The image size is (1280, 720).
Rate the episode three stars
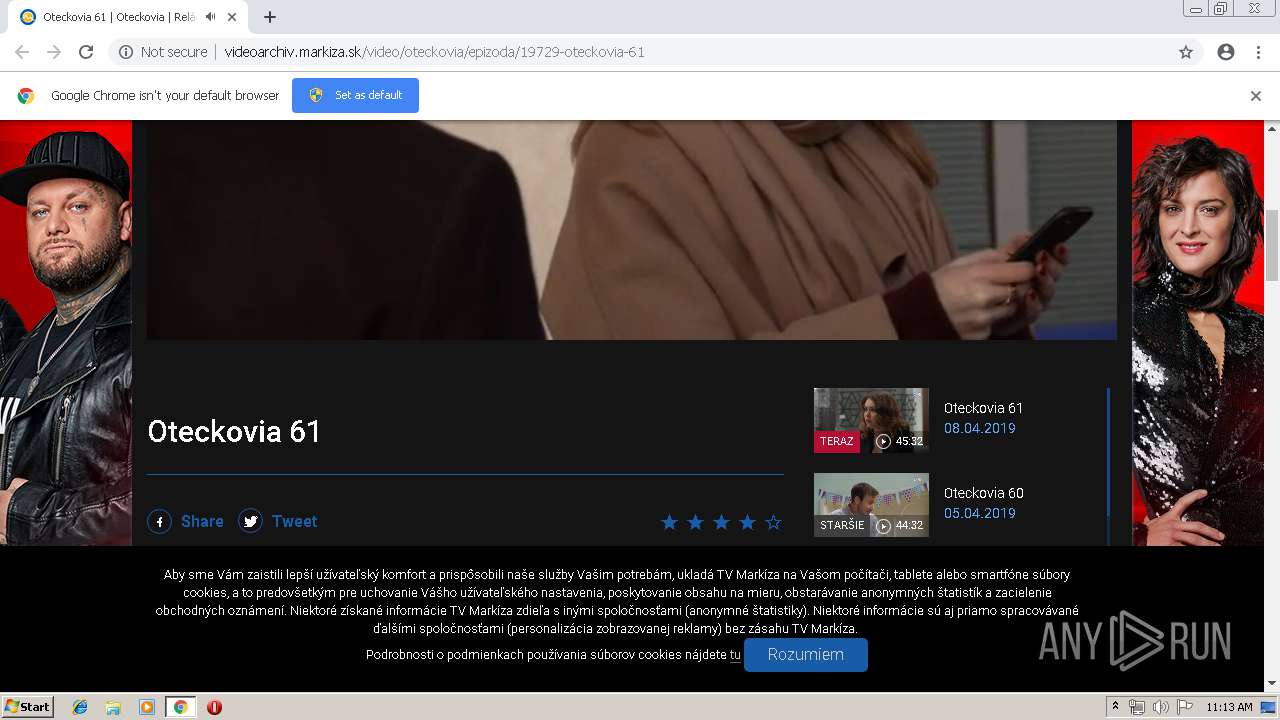pos(721,522)
